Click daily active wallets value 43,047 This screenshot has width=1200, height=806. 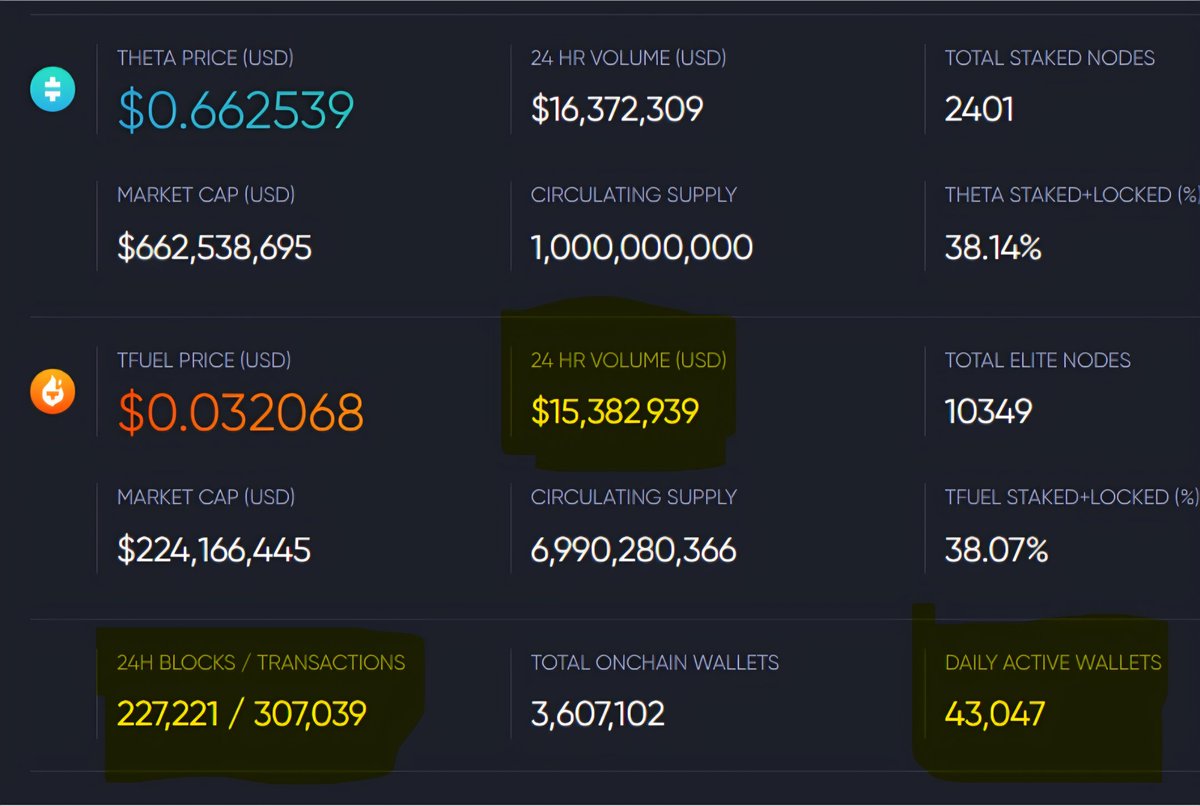(x=995, y=713)
